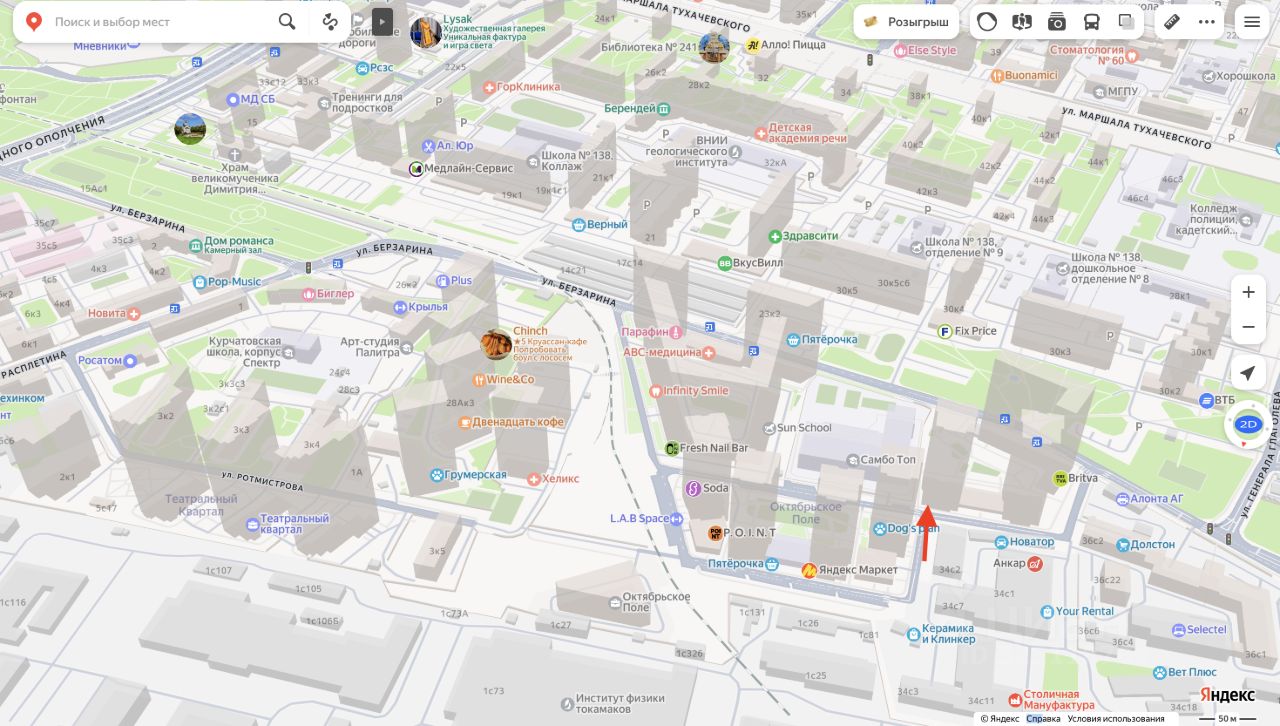Open the church photo thumbnail near Храм
Viewport: 1280px width, 726px height.
pos(190,129)
